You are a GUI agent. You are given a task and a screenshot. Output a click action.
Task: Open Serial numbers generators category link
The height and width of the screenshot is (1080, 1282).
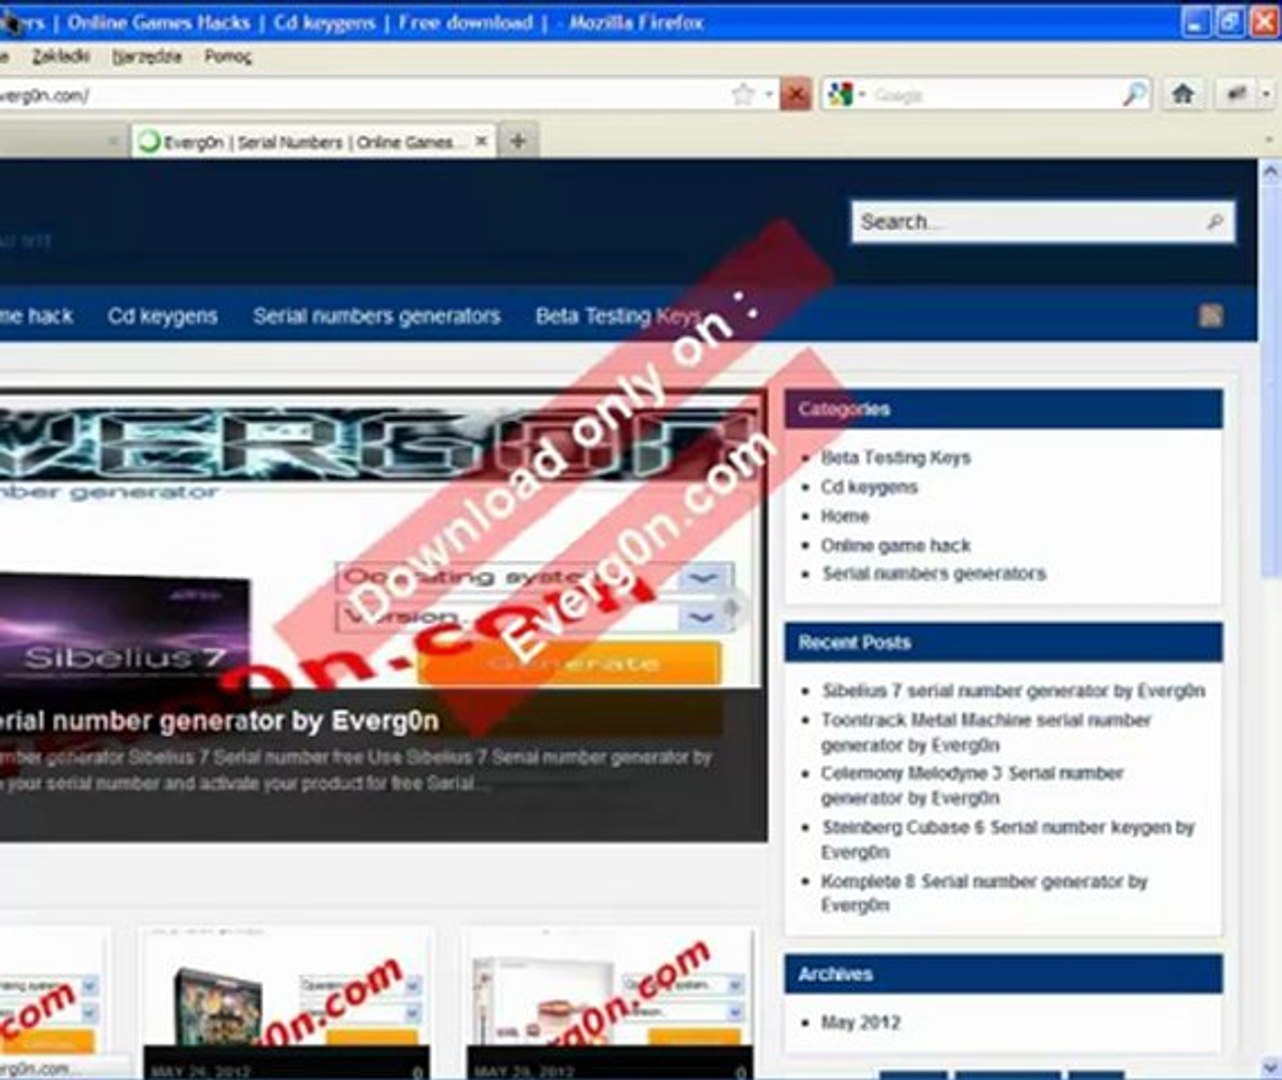[x=933, y=573]
